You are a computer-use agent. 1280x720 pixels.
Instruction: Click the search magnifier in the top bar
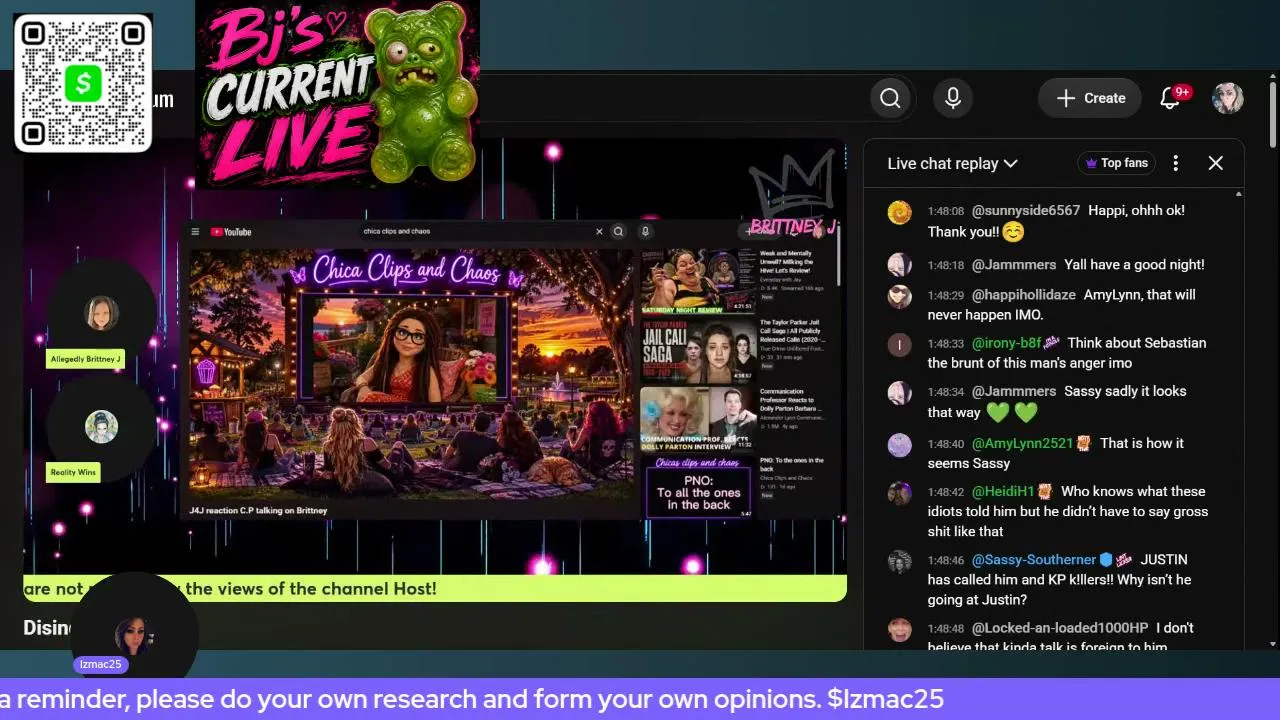coord(890,98)
